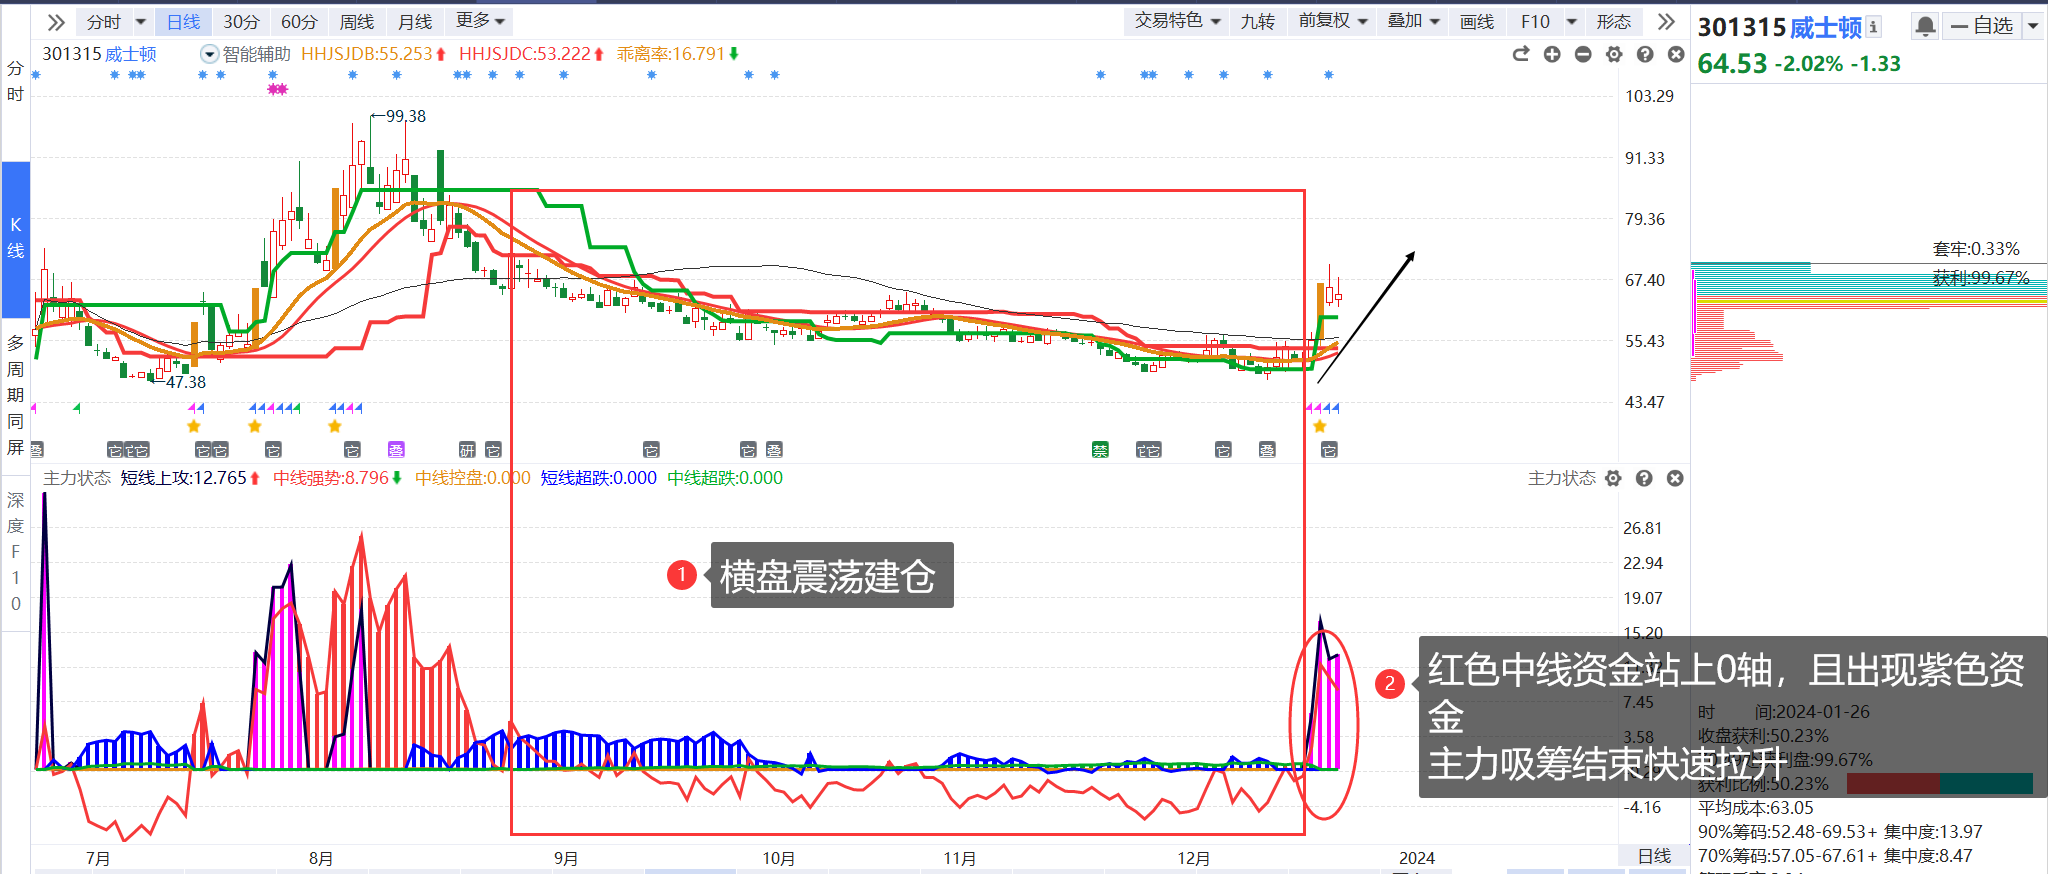This screenshot has width=2048, height=874.
Task: Click the main chart redo arrow icon
Action: (1521, 54)
